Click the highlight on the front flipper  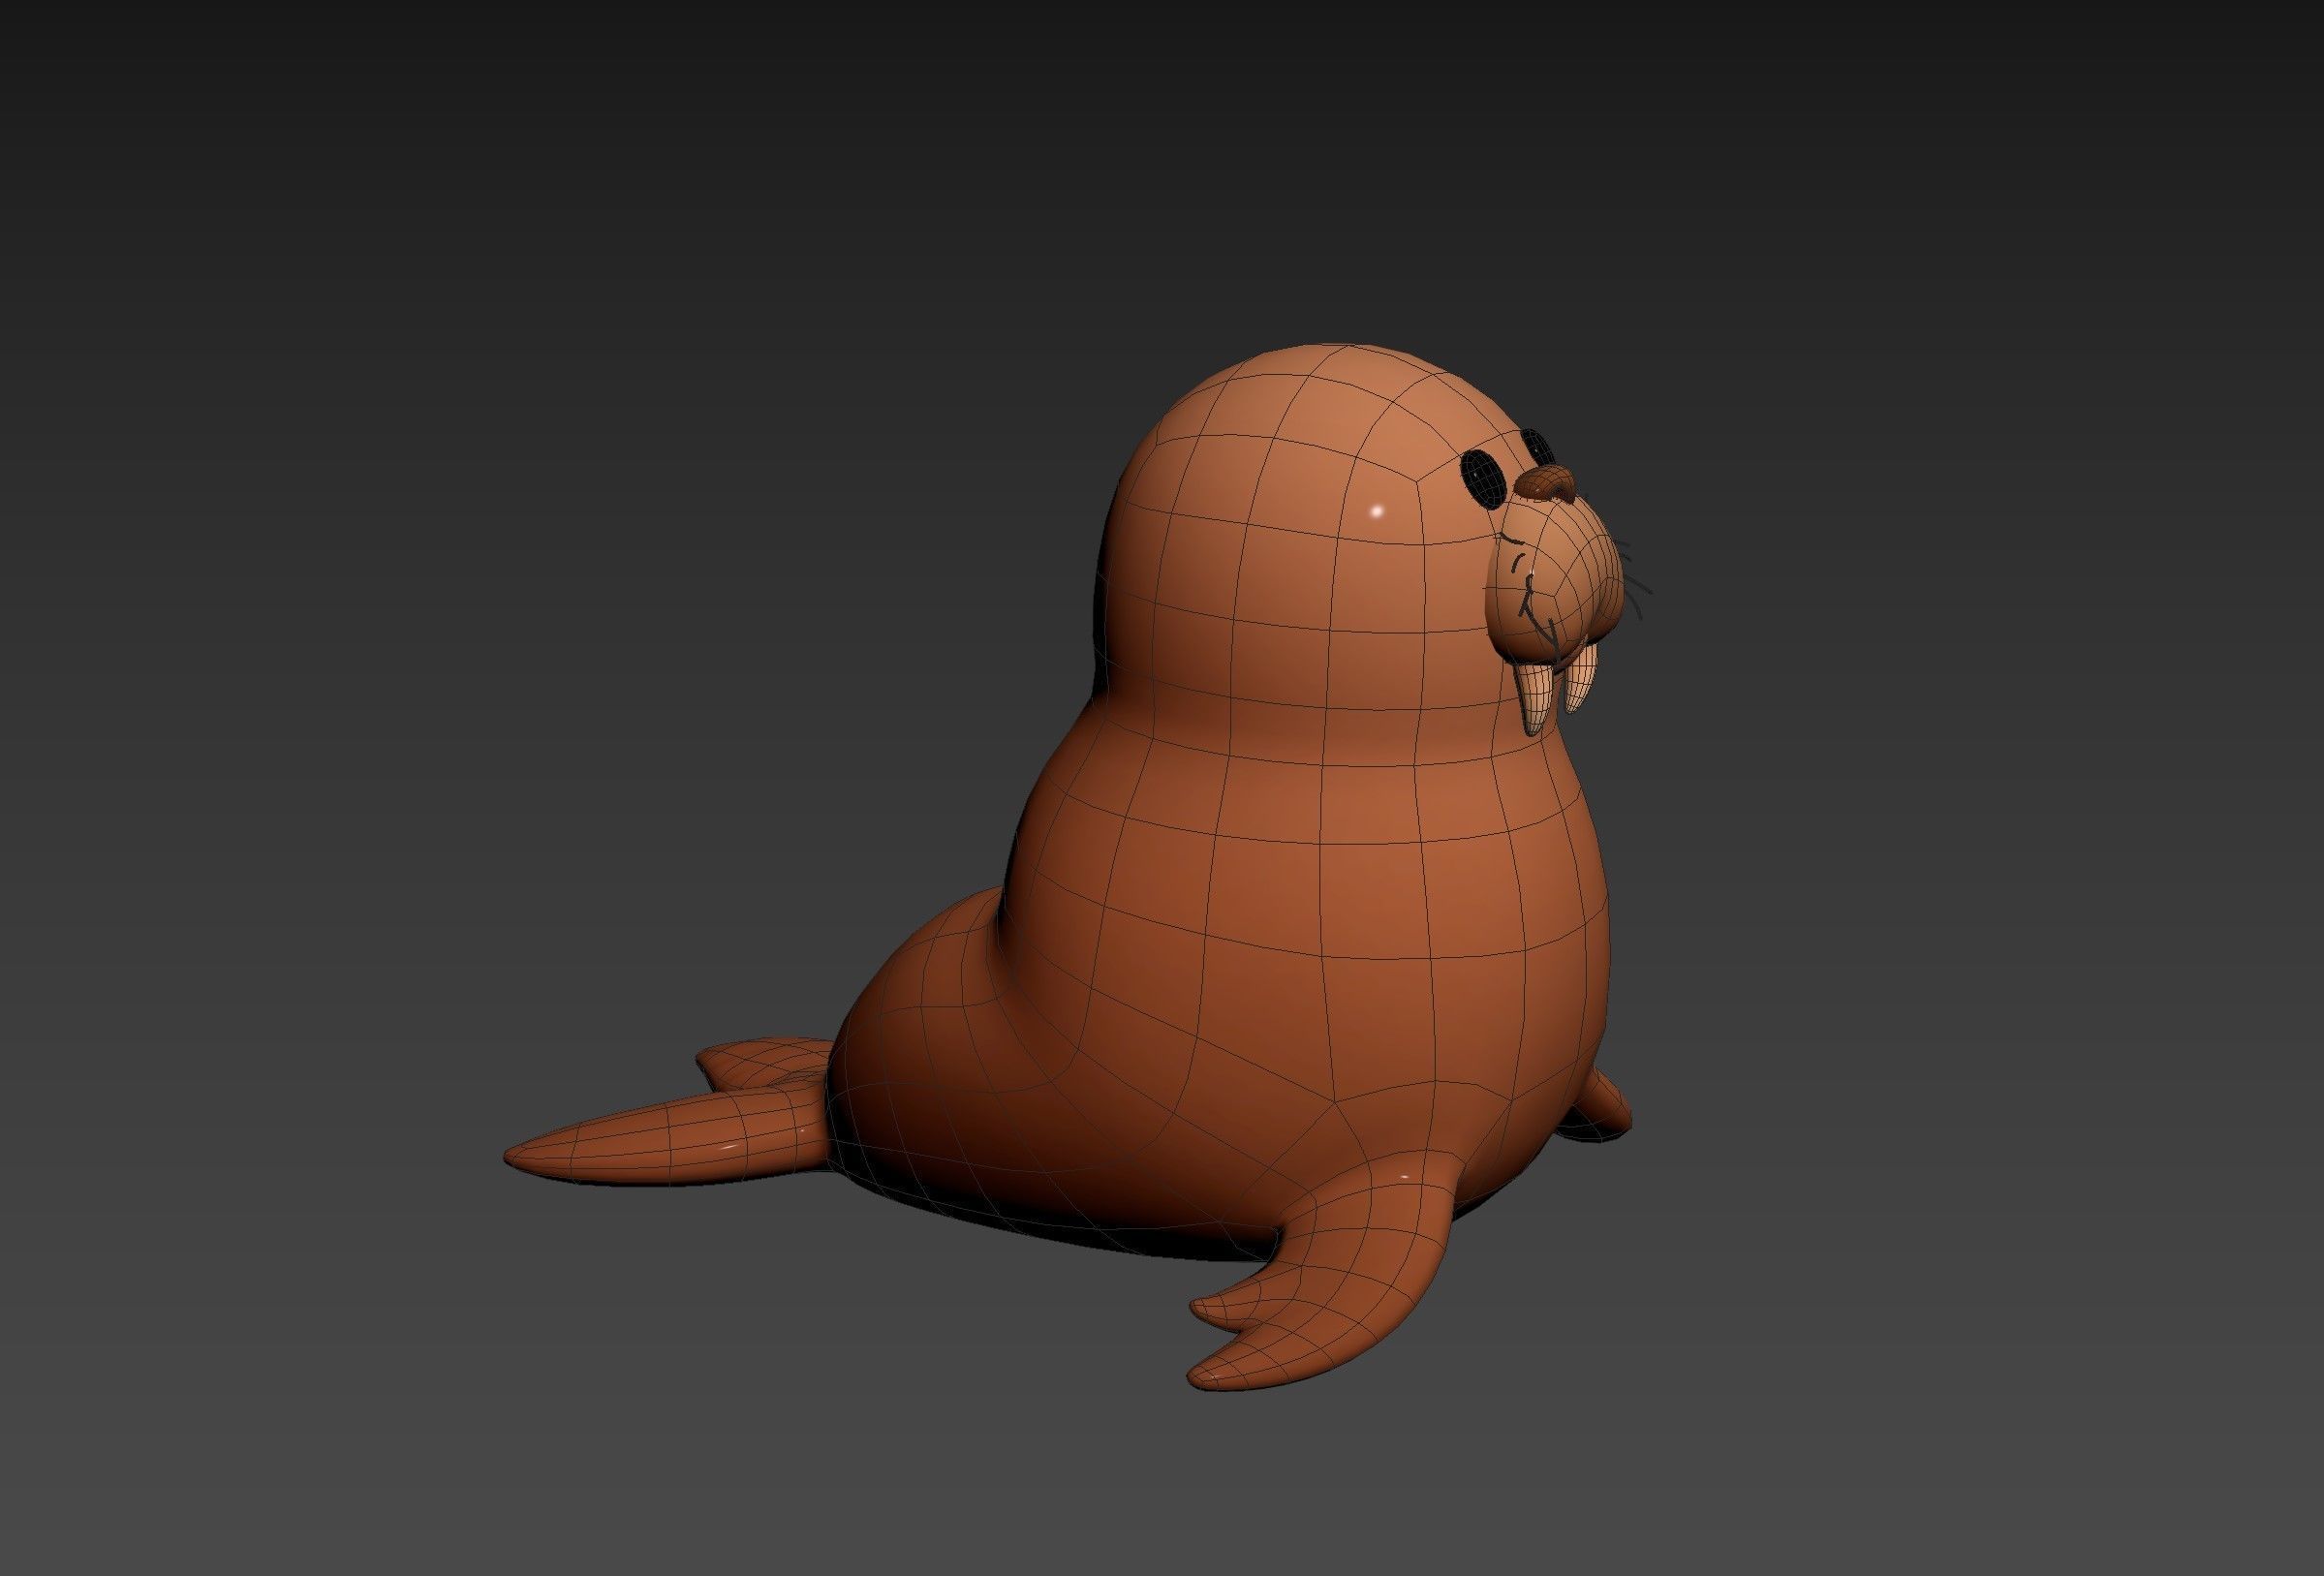point(1404,1177)
